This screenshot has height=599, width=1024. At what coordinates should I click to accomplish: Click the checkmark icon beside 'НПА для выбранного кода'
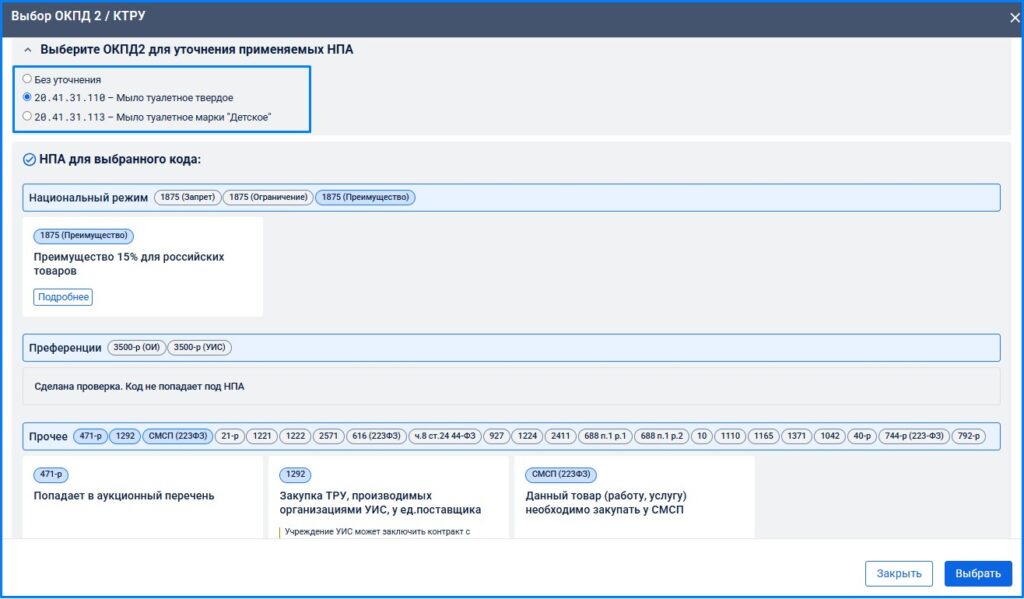click(29, 159)
